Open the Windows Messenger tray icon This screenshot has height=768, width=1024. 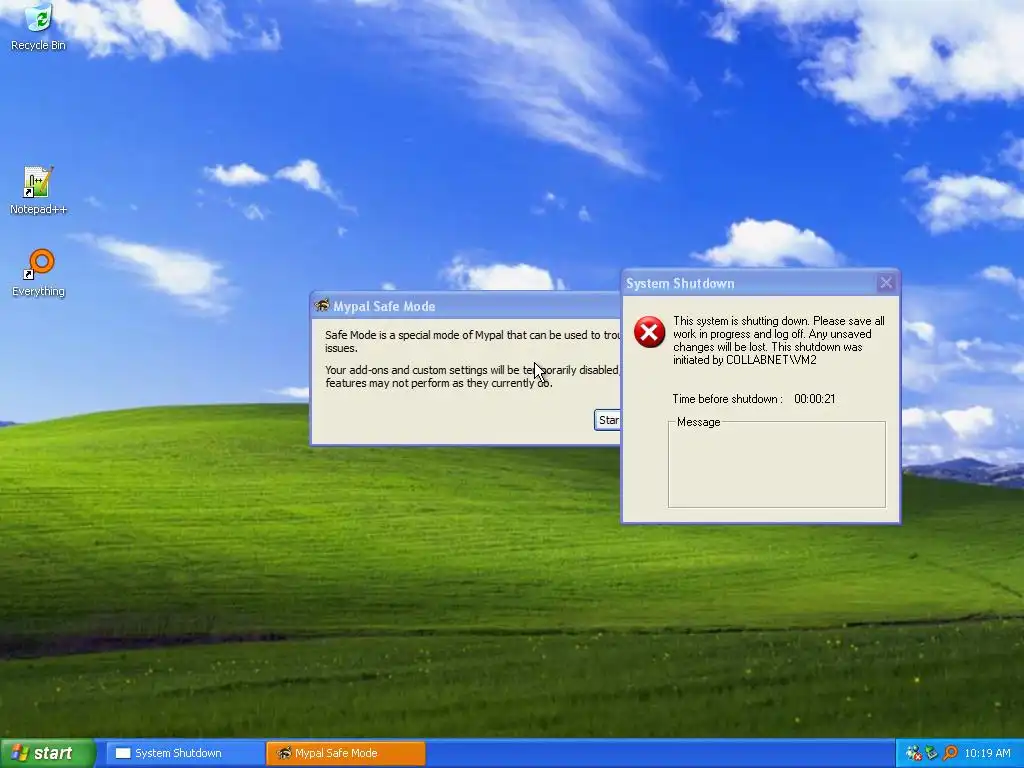(x=914, y=753)
